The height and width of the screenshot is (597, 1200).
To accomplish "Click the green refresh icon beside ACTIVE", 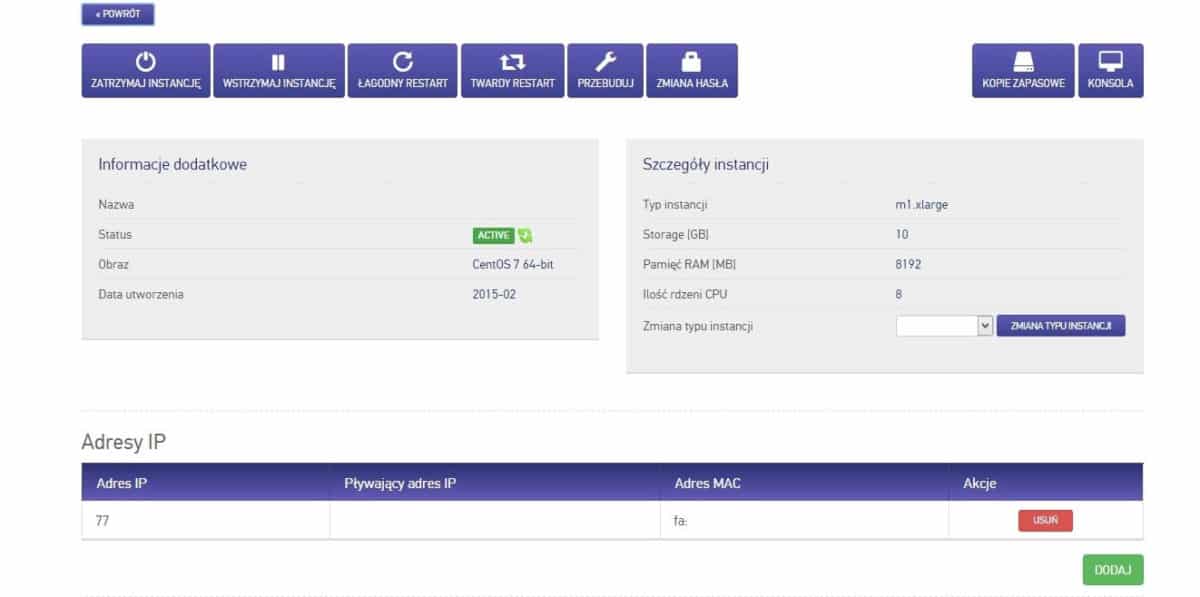I will pyautogui.click(x=525, y=236).
